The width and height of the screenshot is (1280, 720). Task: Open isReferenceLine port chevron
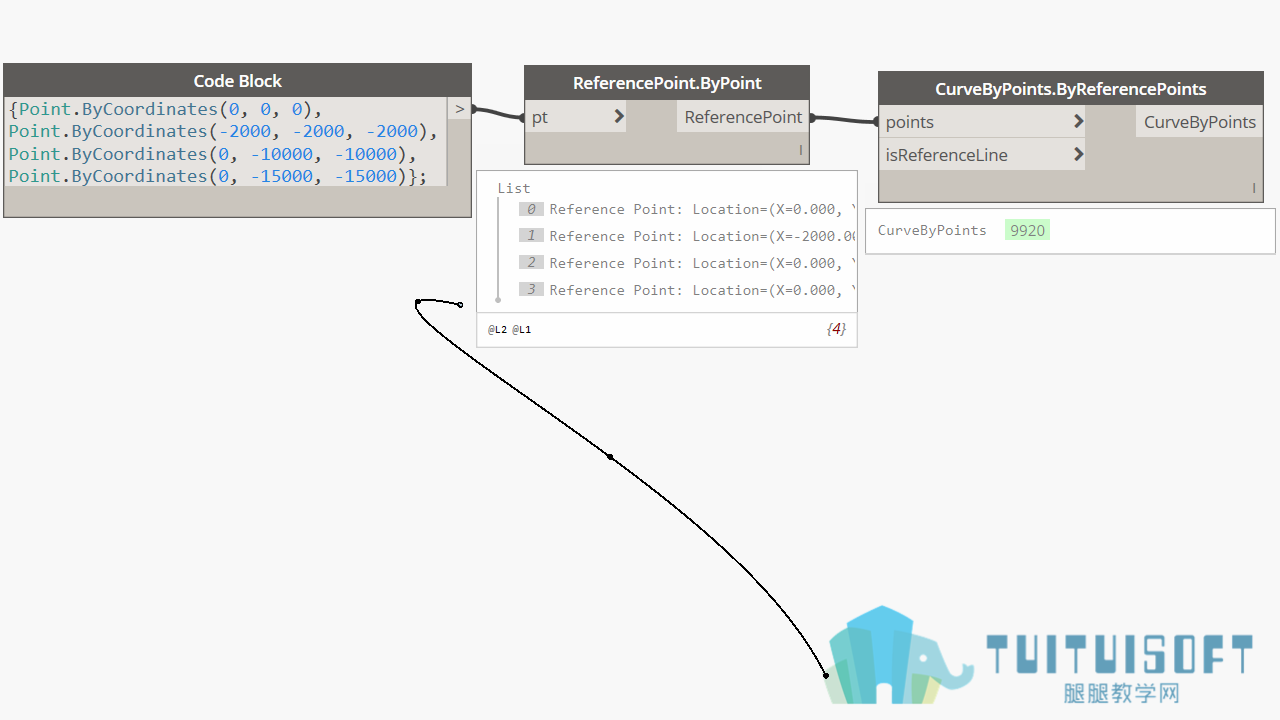point(1078,155)
